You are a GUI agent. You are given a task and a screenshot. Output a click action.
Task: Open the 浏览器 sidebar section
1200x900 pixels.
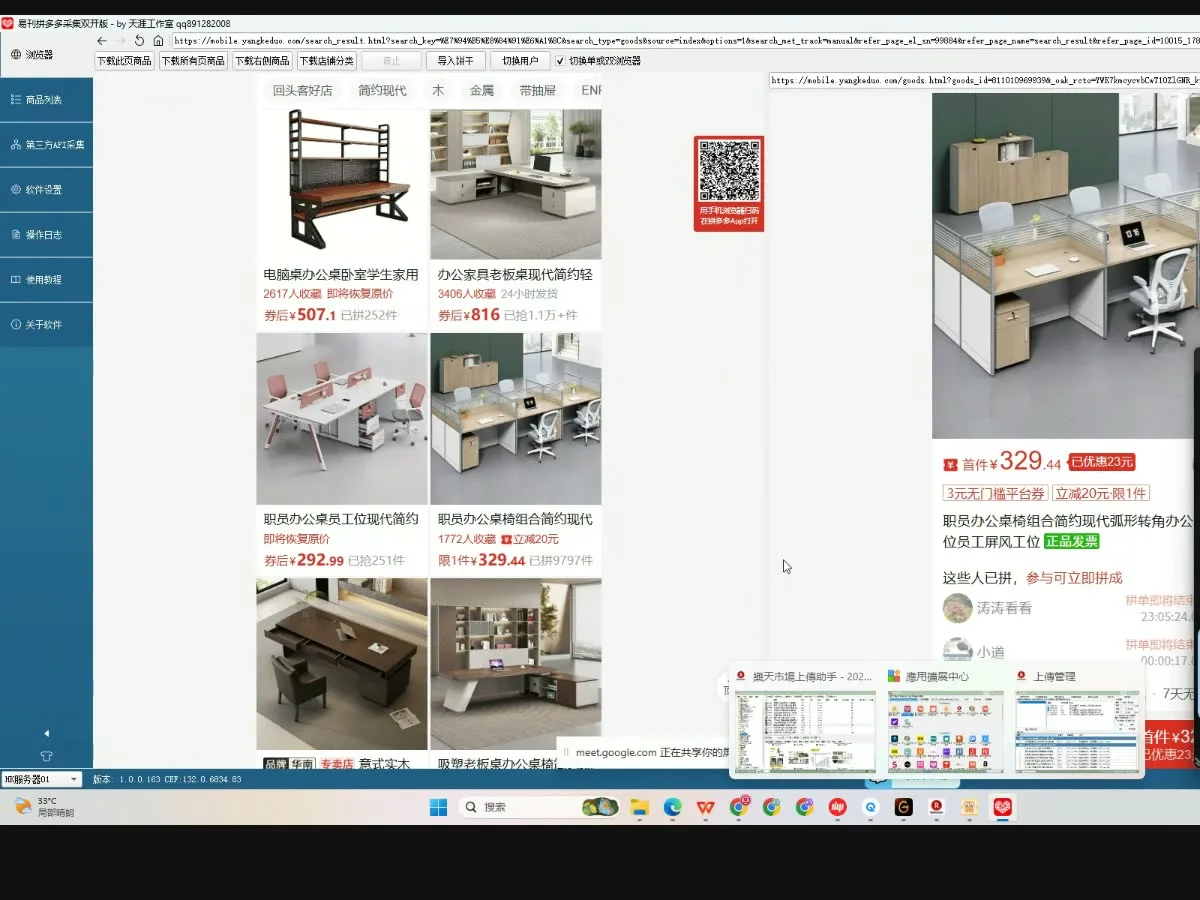[x=46, y=55]
